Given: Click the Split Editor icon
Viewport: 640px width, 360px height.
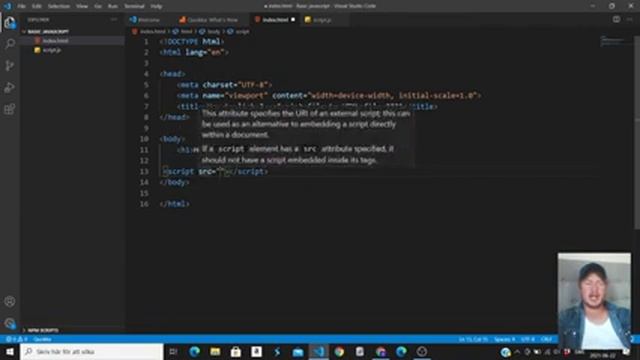Looking at the screenshot, I should [616, 19].
